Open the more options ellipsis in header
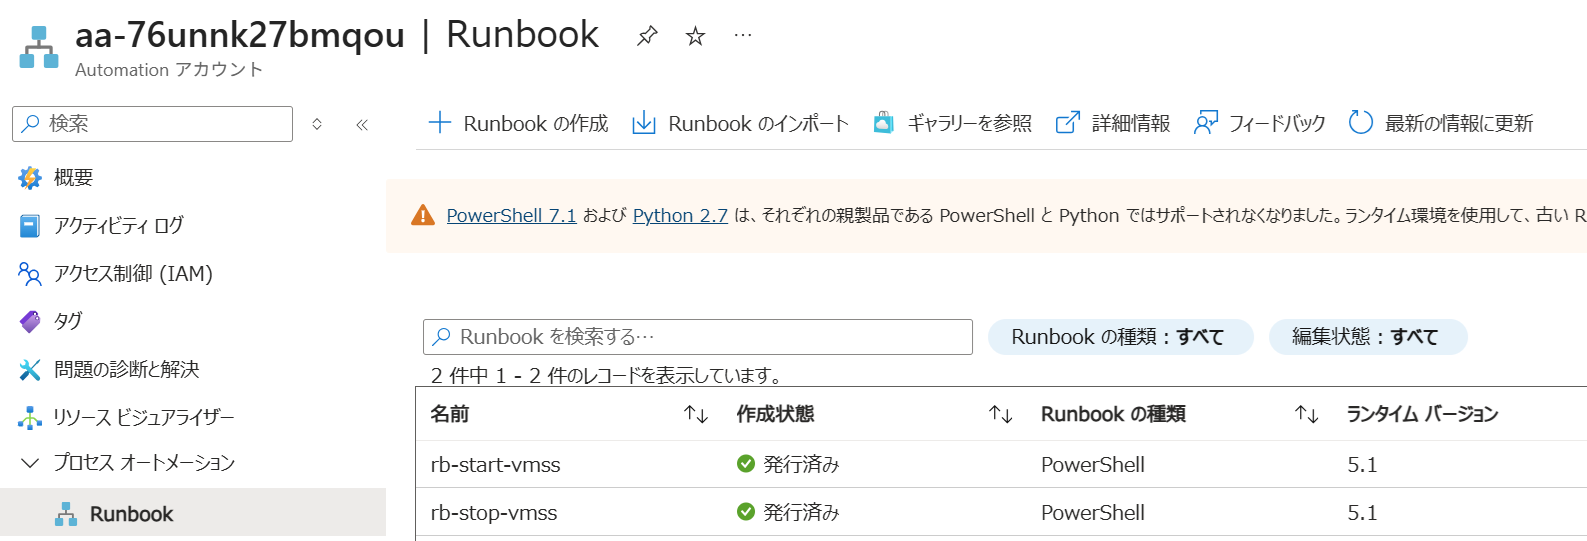 (x=743, y=35)
